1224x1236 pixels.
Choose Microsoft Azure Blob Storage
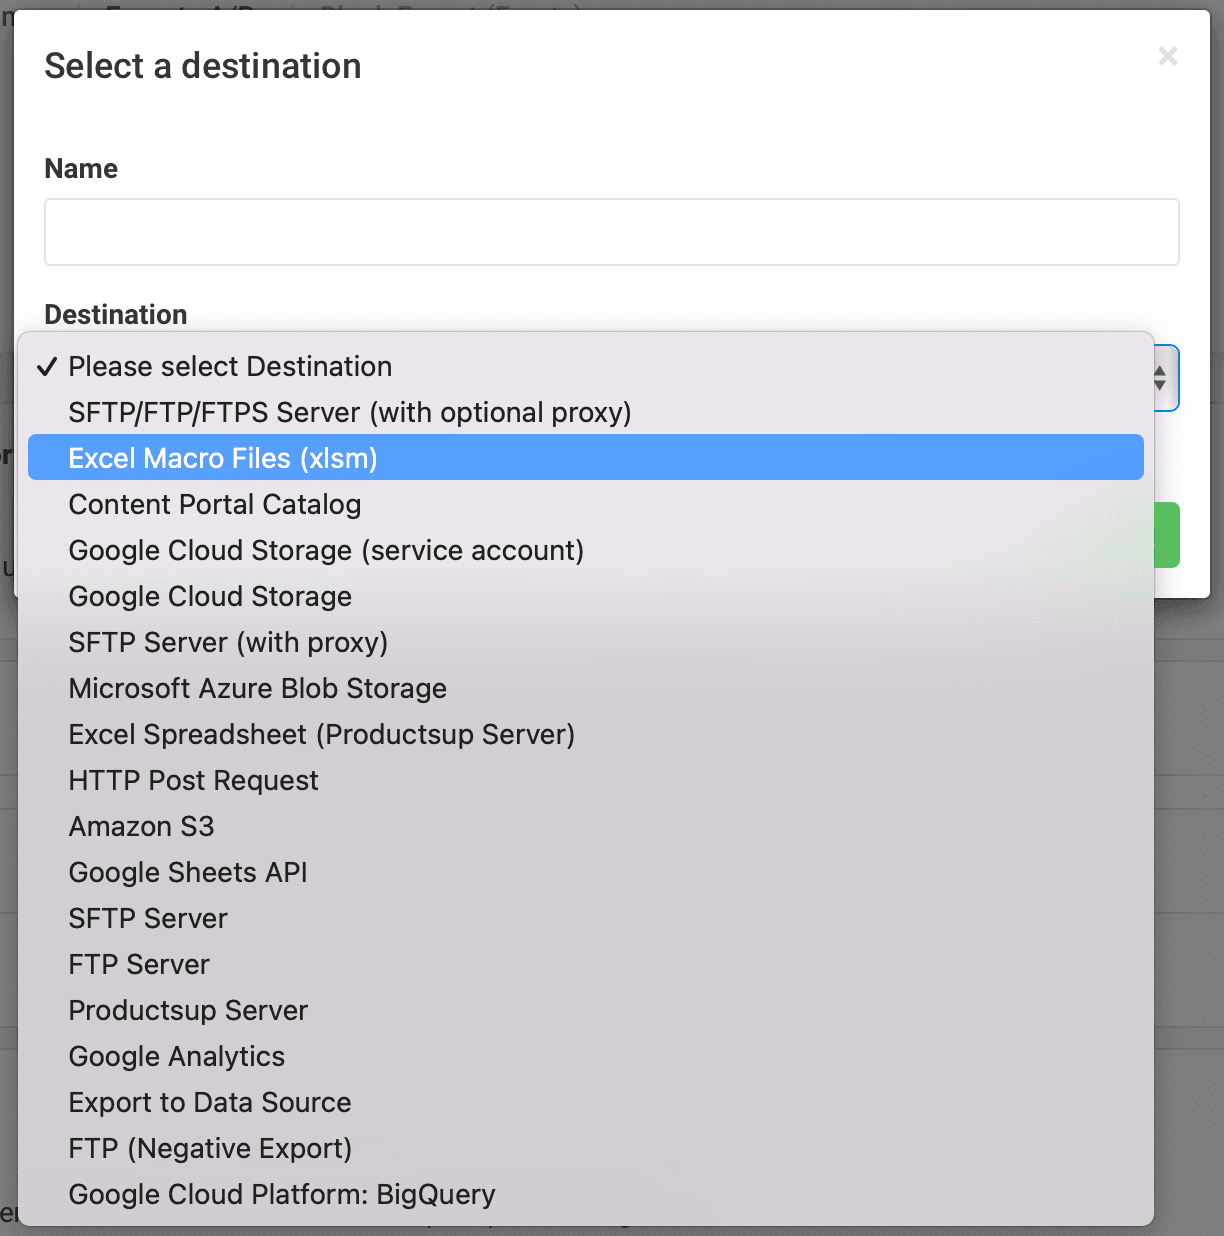(x=257, y=688)
